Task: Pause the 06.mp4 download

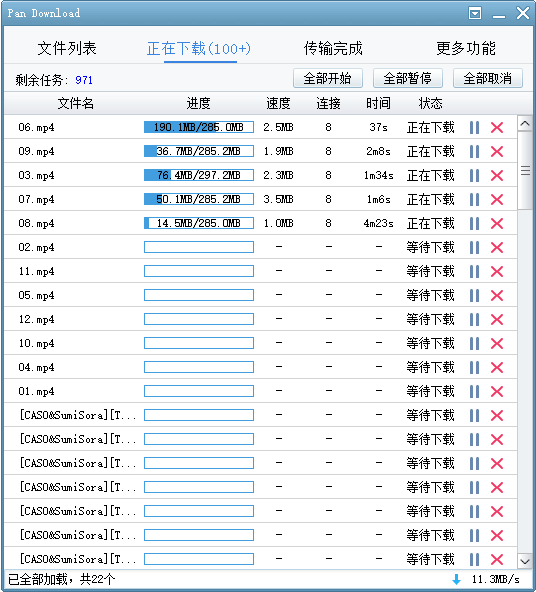Action: click(x=474, y=128)
